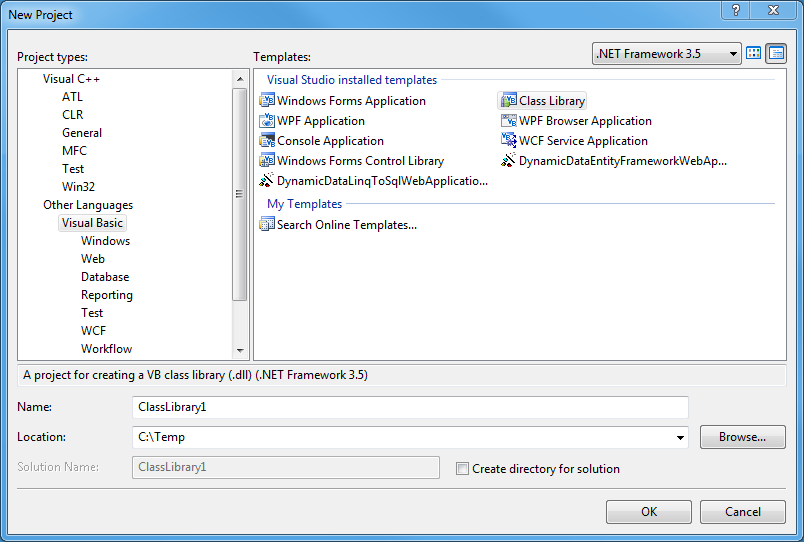
Task: Select the ATL project type
Action: click(72, 97)
